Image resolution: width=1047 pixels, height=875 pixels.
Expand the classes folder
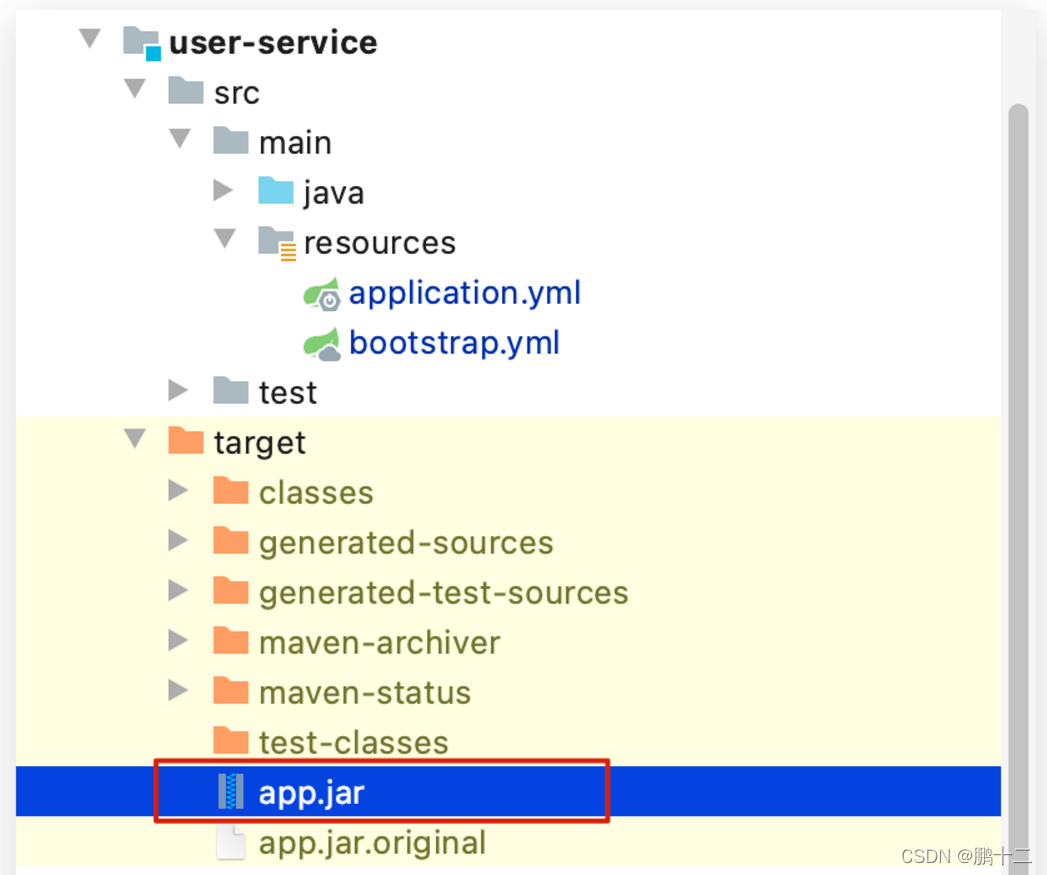tap(178, 490)
